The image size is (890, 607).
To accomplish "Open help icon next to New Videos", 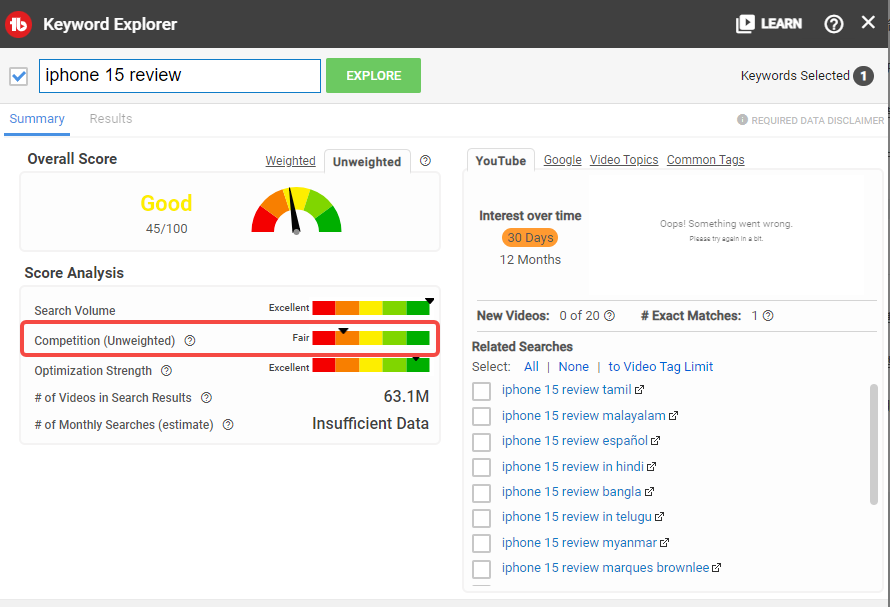I will [x=609, y=316].
